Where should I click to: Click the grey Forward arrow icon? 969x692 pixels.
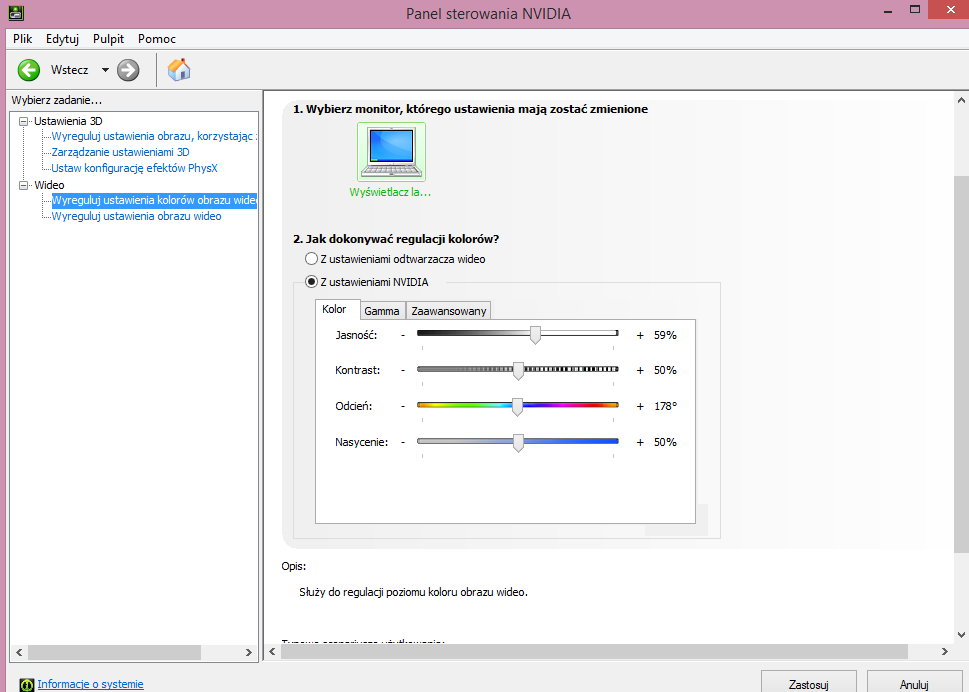(128, 70)
